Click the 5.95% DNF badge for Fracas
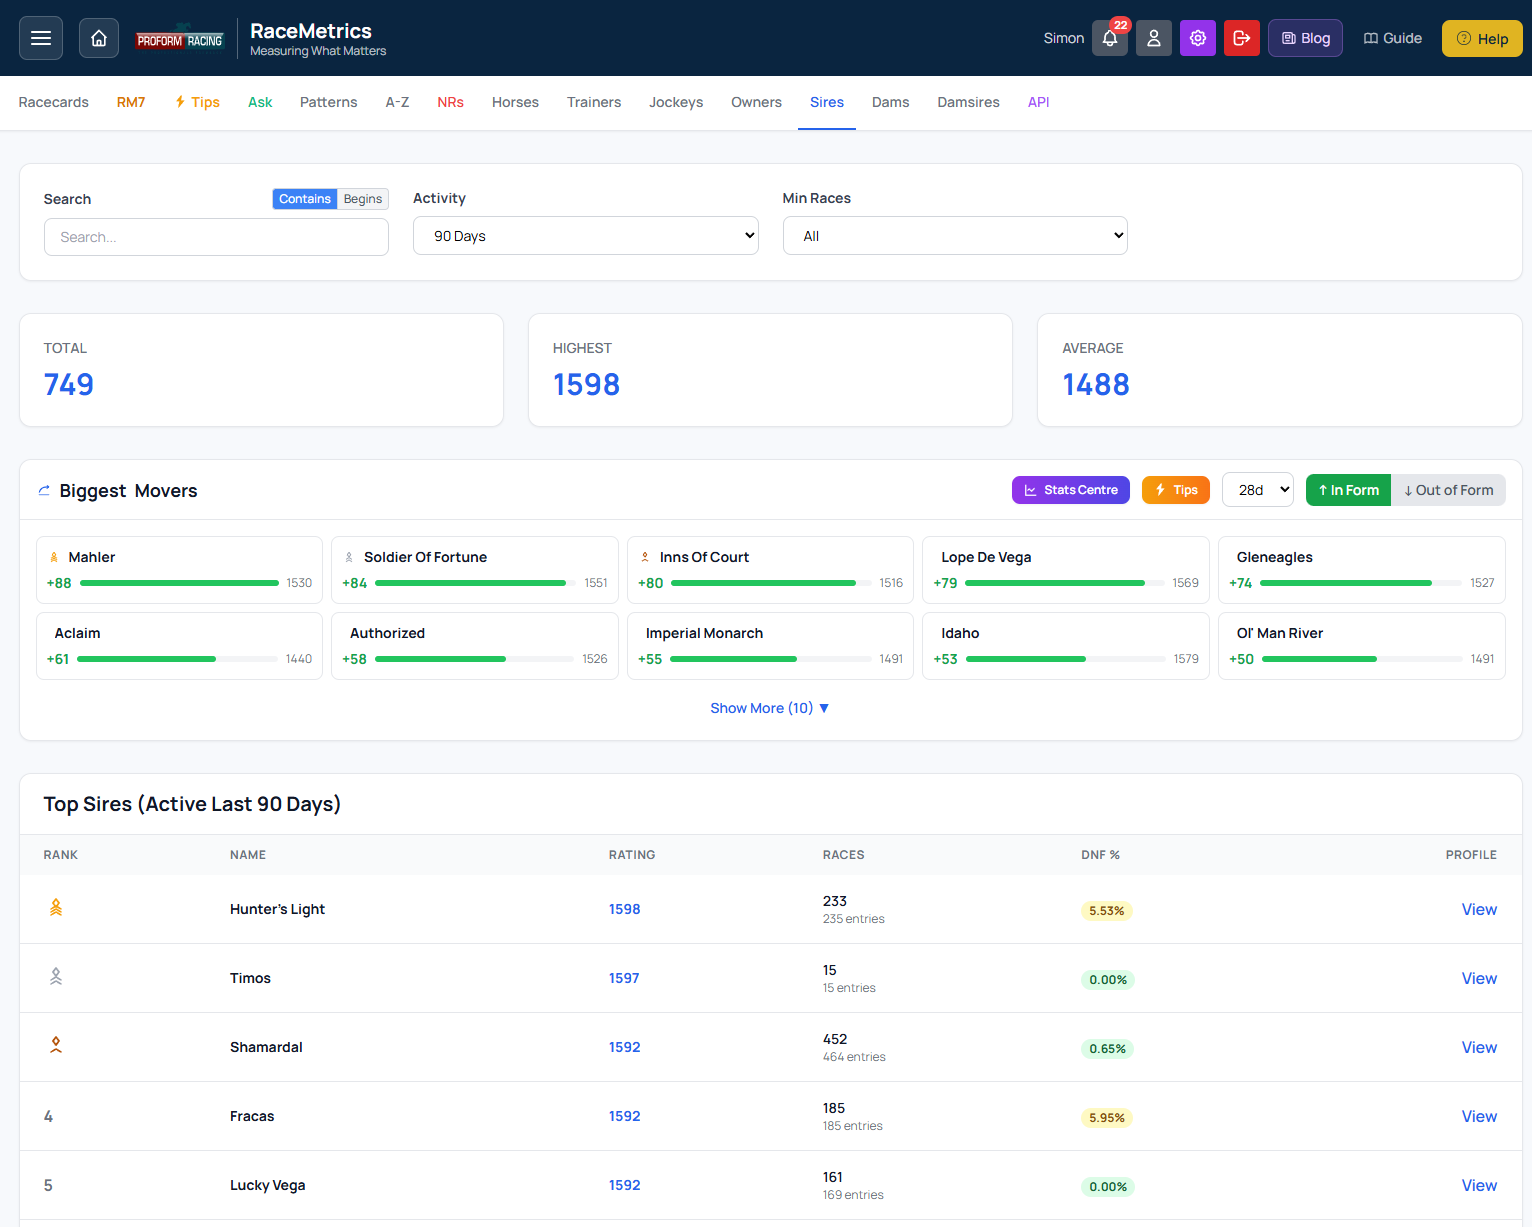The height and width of the screenshot is (1227, 1532). coord(1107,1117)
